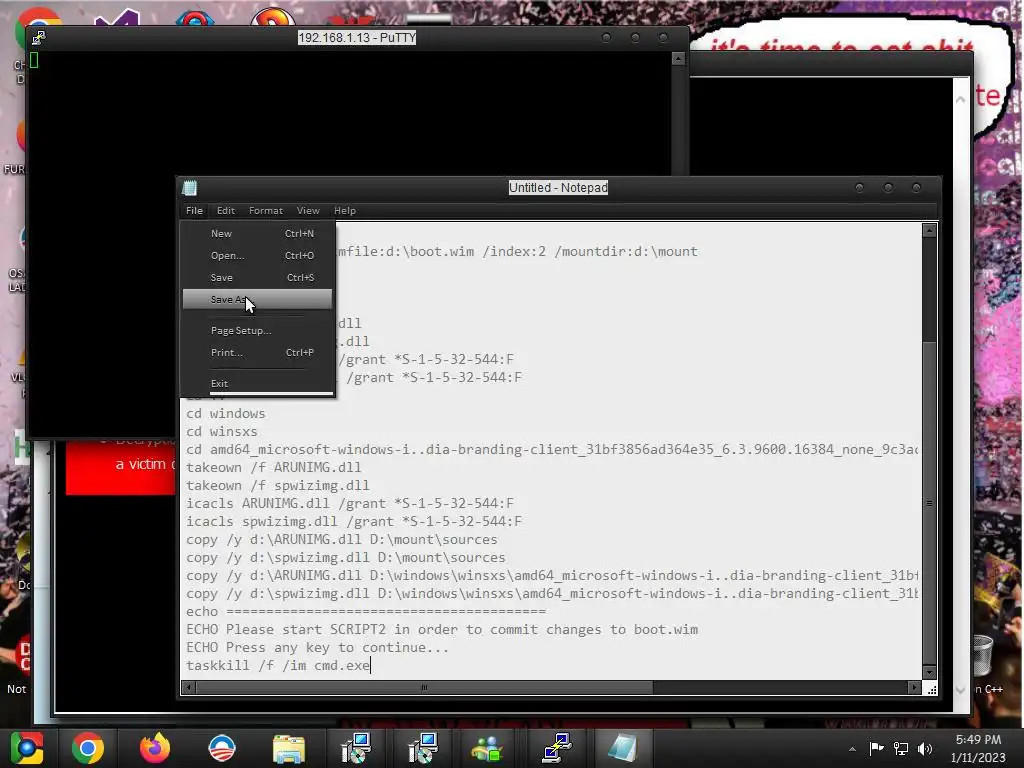Open the first installer icon in taskbar
Viewport: 1024px width, 768px height.
356,748
